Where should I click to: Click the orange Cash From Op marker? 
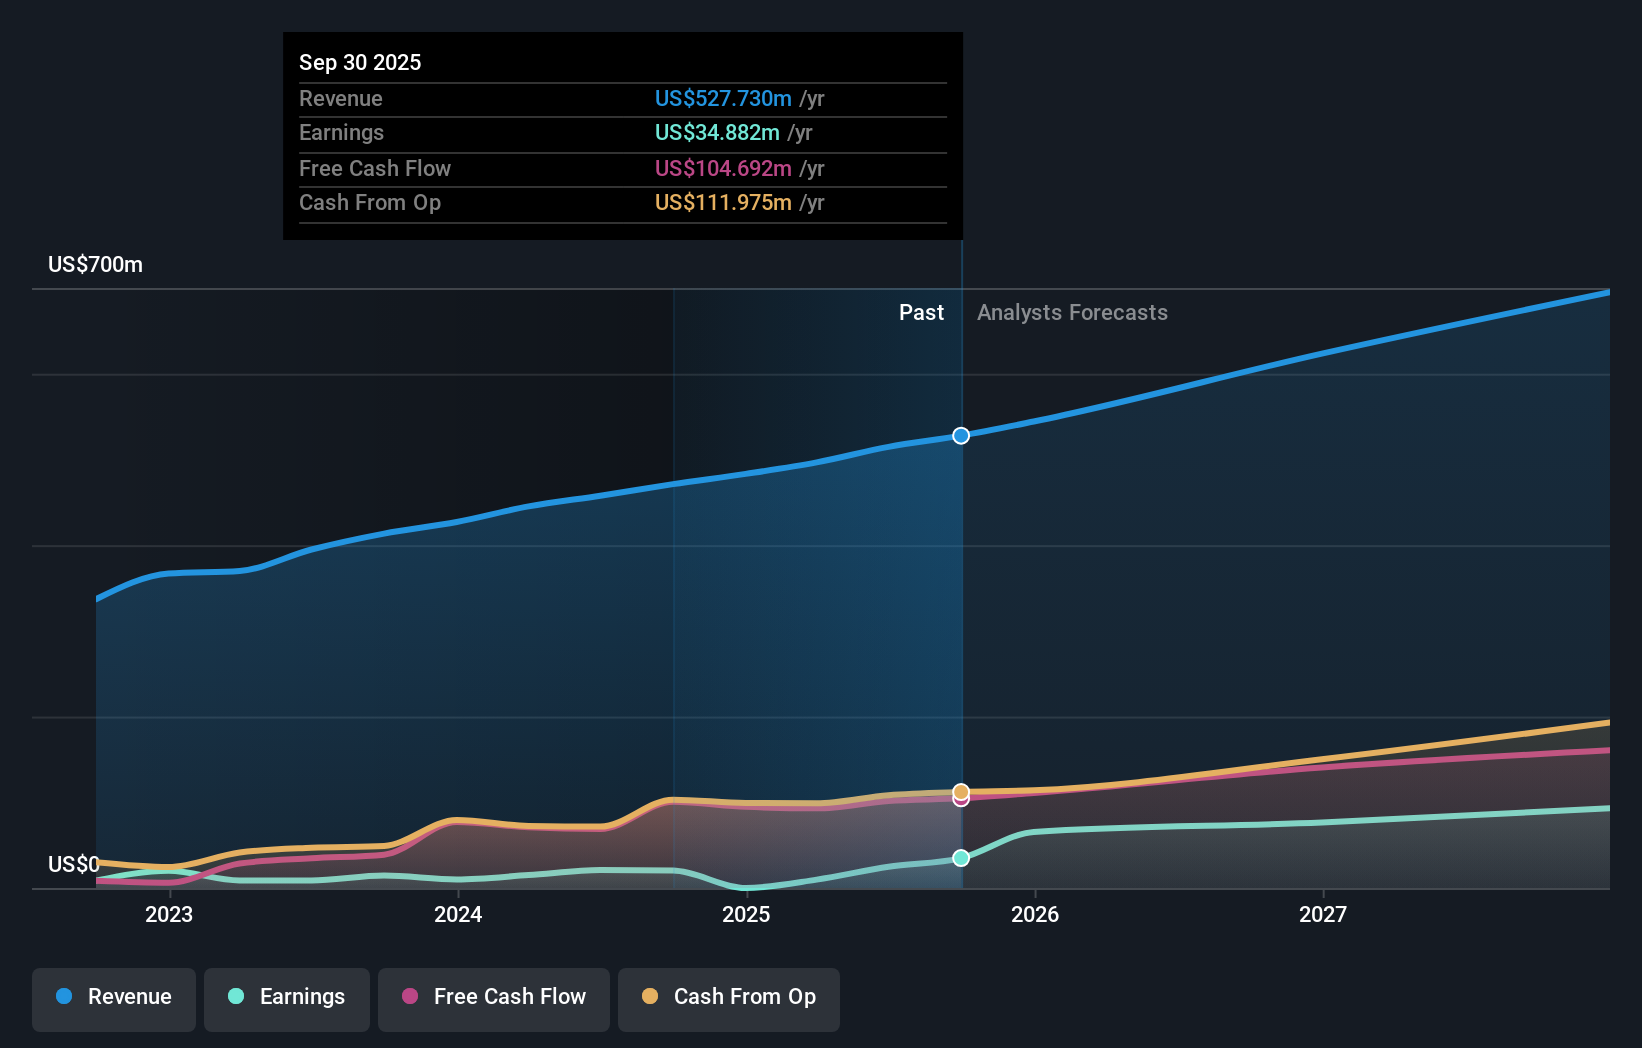click(x=960, y=789)
